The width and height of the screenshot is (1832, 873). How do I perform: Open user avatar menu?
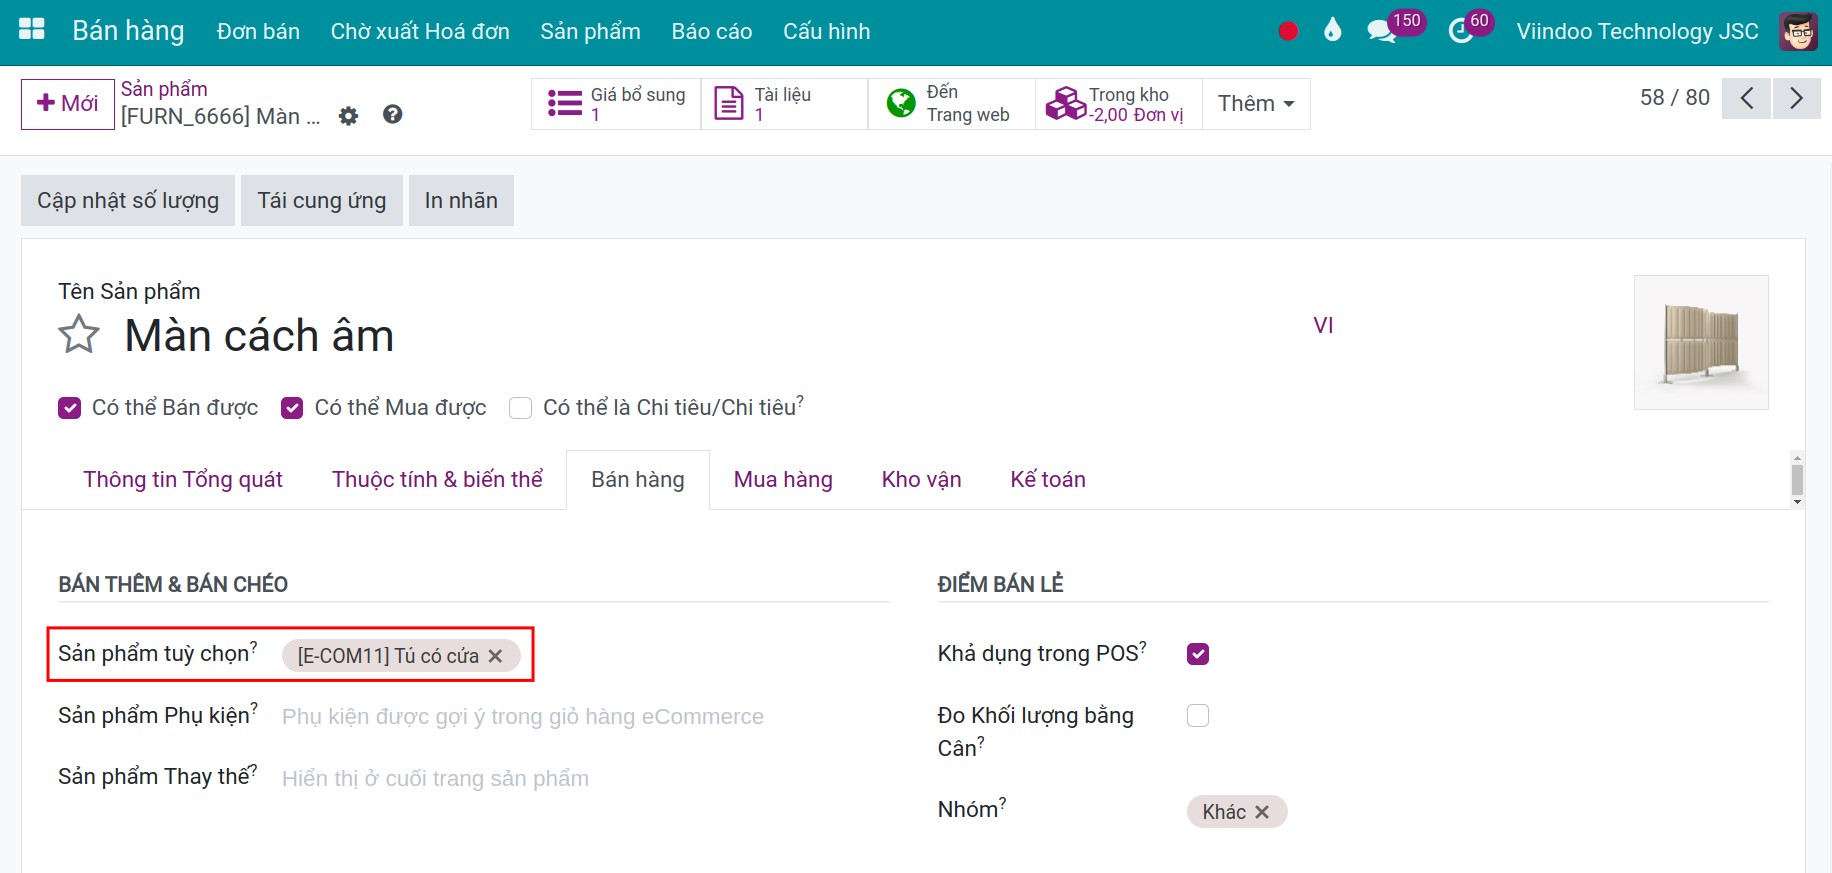[x=1798, y=31]
